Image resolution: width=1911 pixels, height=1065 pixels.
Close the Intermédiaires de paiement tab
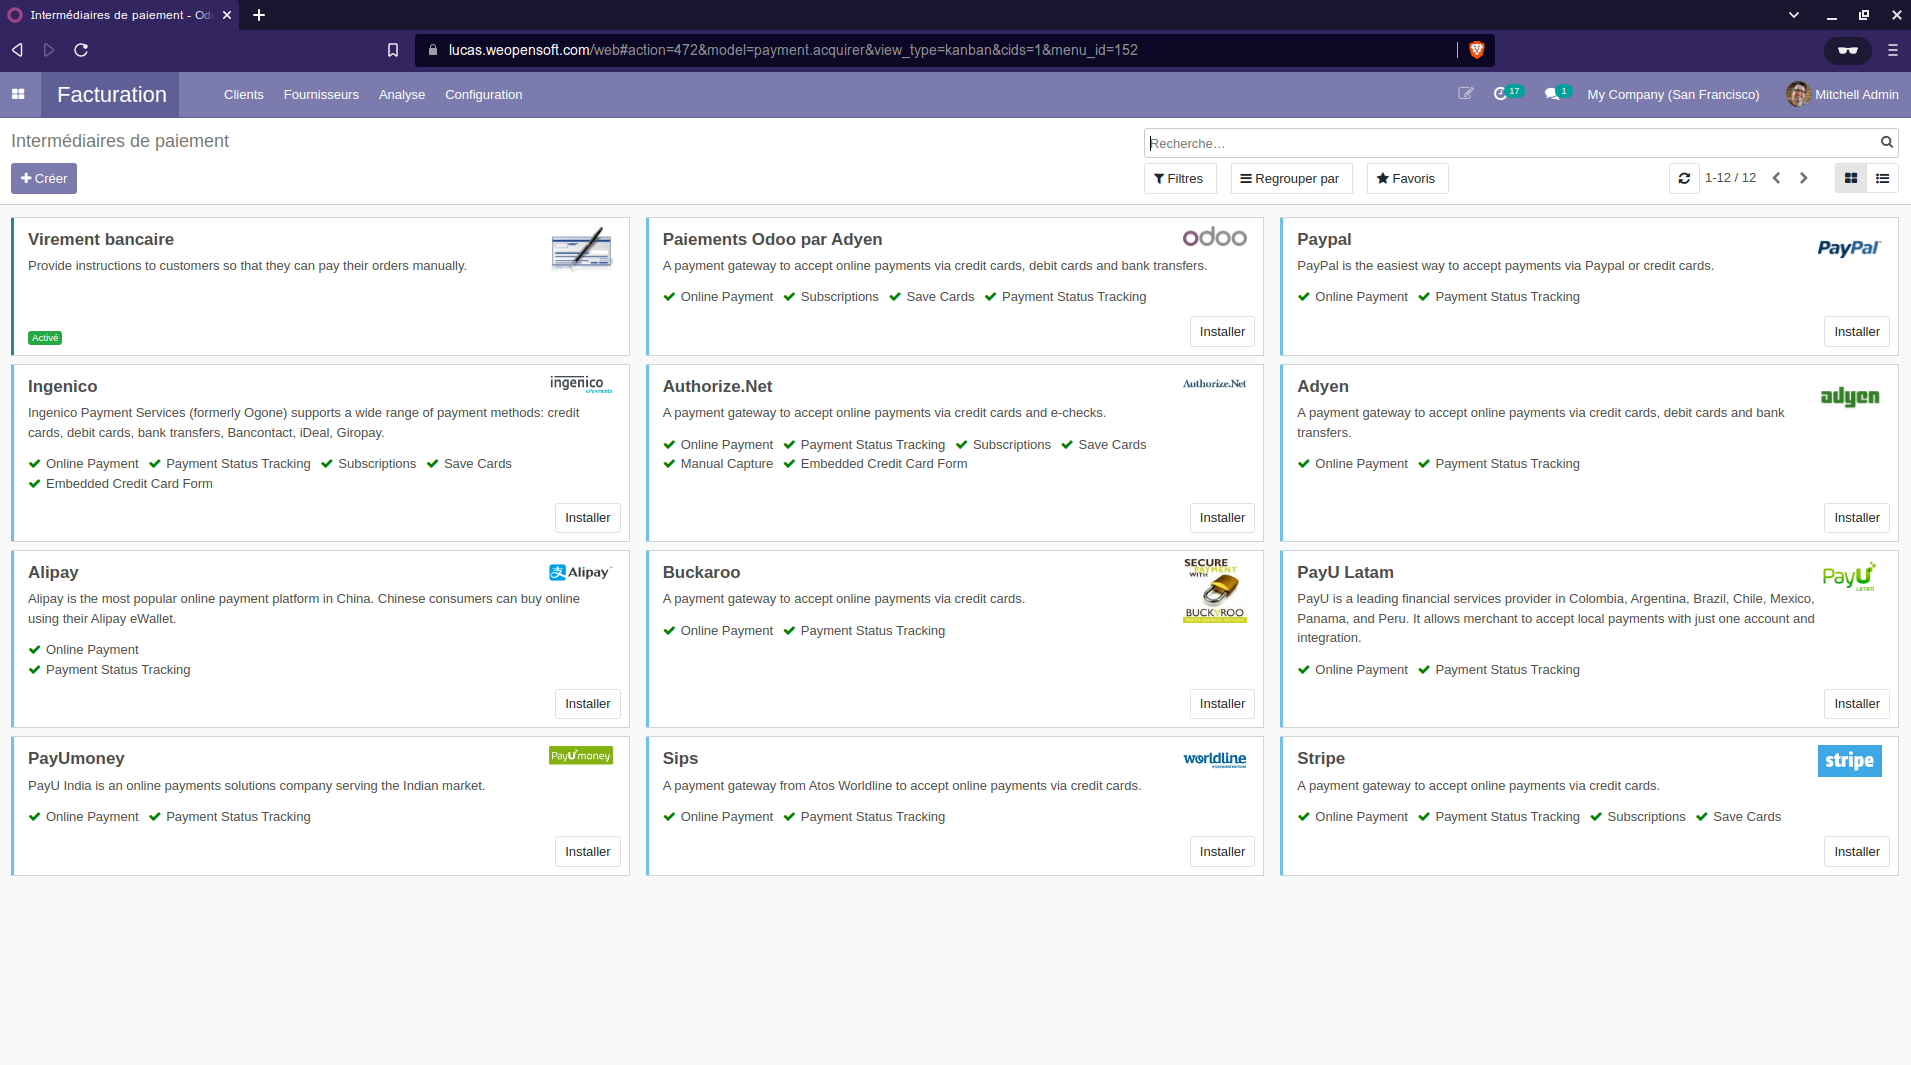227,15
